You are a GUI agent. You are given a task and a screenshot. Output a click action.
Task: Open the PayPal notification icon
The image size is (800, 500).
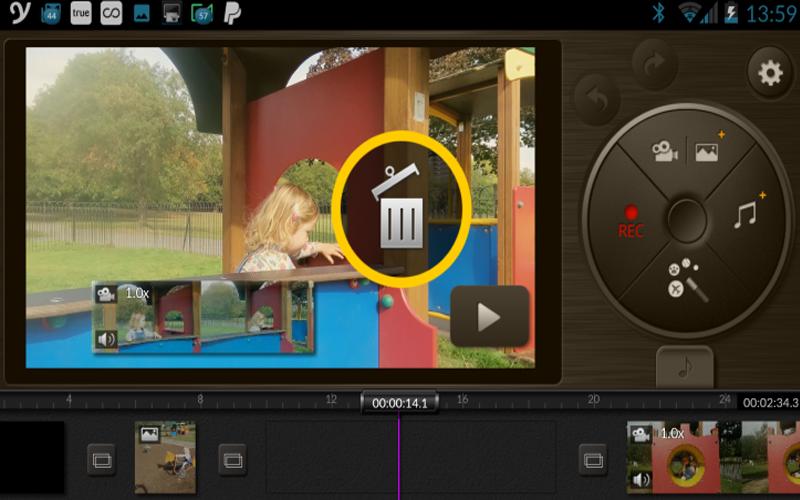(232, 13)
